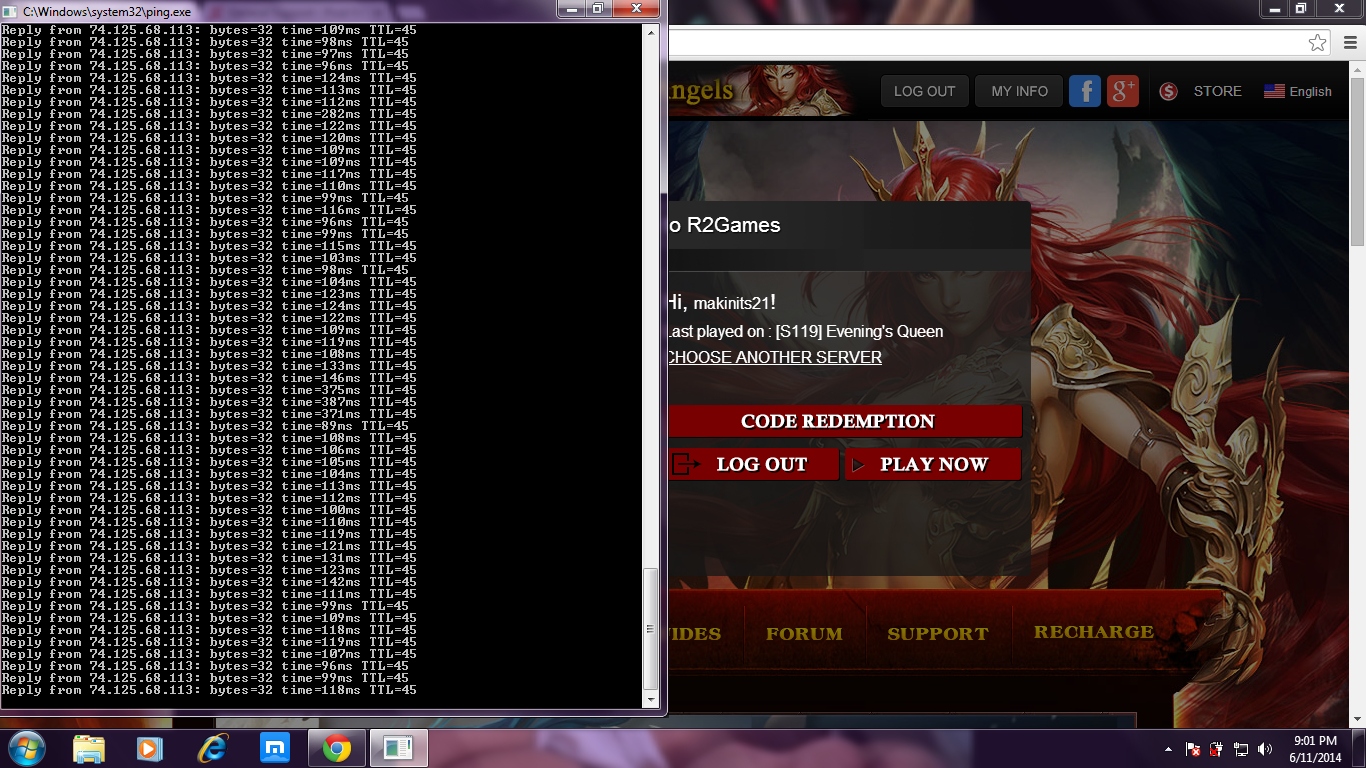The height and width of the screenshot is (768, 1366).
Task: Click the Facebook icon in header
Action: [1085, 91]
